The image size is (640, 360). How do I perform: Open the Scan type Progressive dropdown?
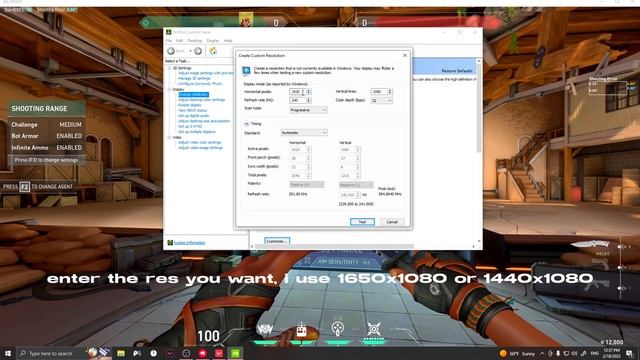[x=309, y=110]
